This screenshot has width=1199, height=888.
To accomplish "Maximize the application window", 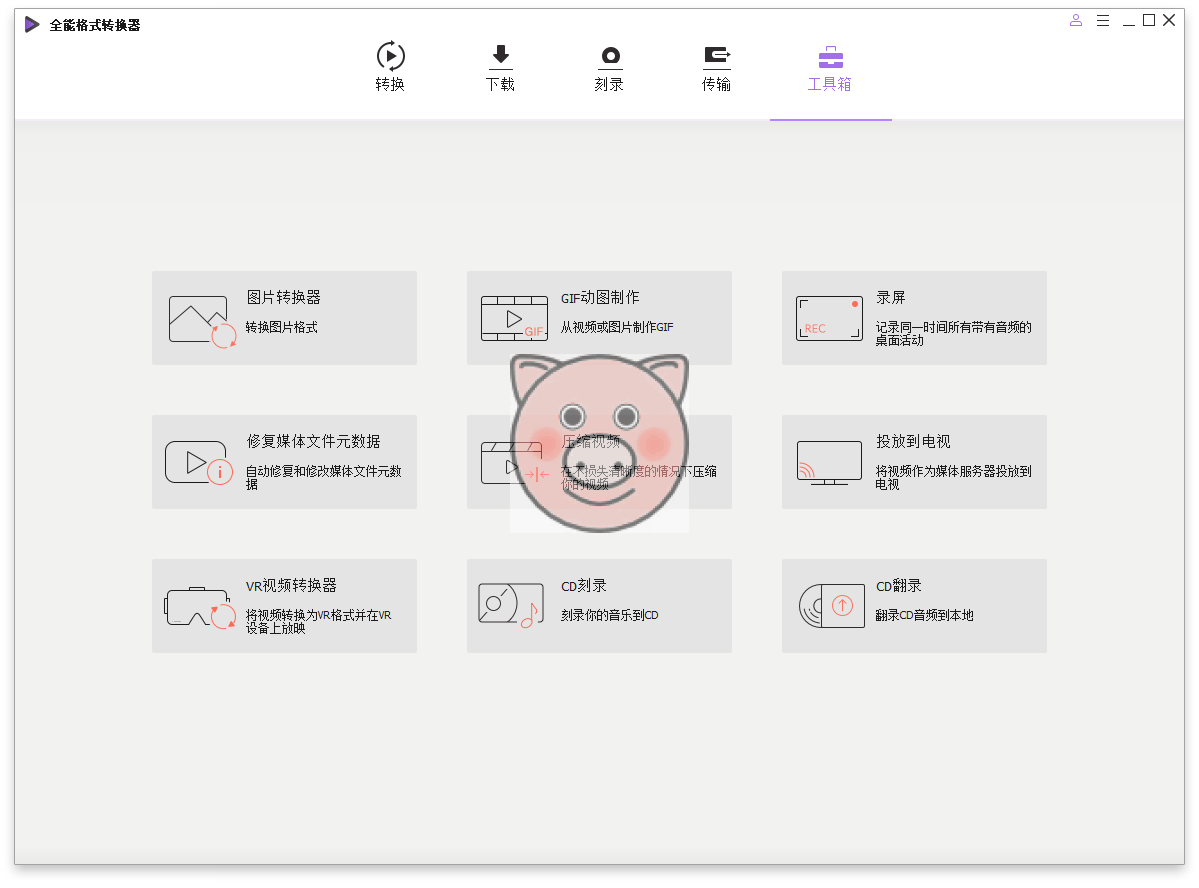I will (1149, 21).
